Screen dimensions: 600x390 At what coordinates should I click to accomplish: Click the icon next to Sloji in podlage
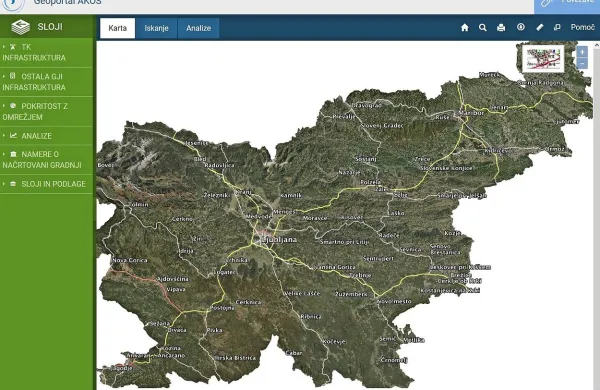tap(13, 184)
